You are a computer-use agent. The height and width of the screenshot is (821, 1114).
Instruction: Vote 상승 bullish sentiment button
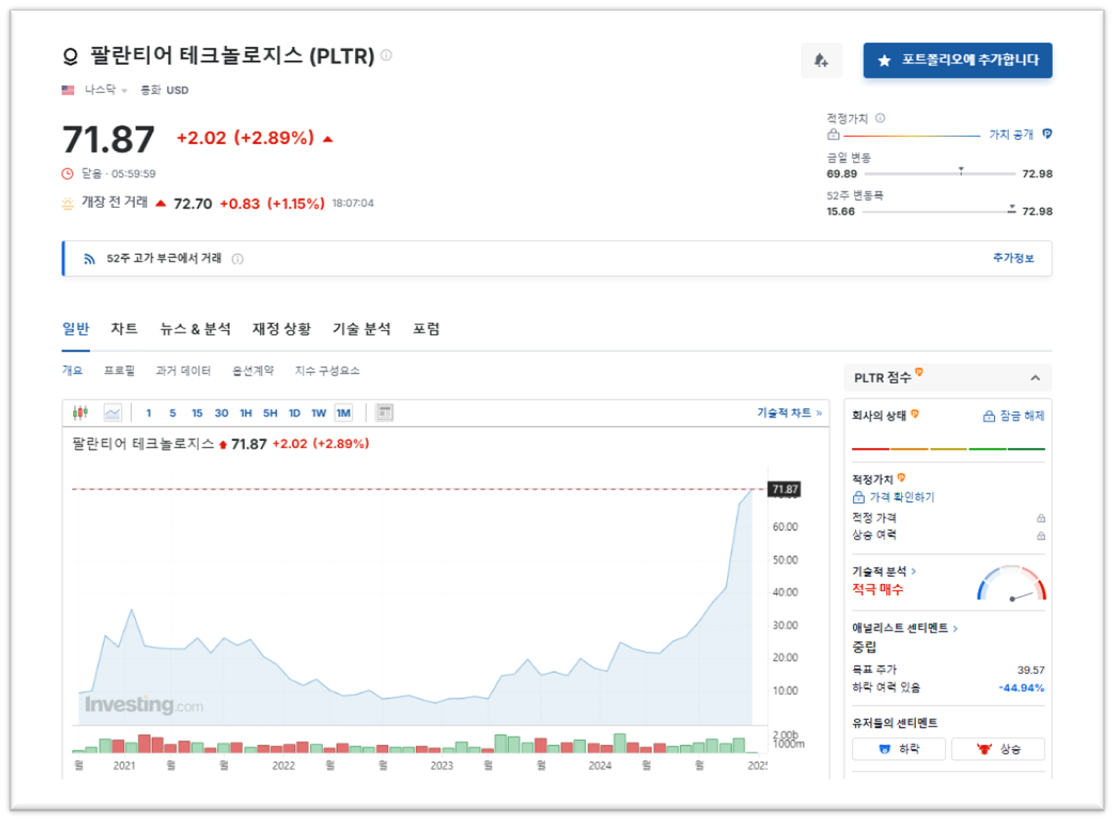998,749
